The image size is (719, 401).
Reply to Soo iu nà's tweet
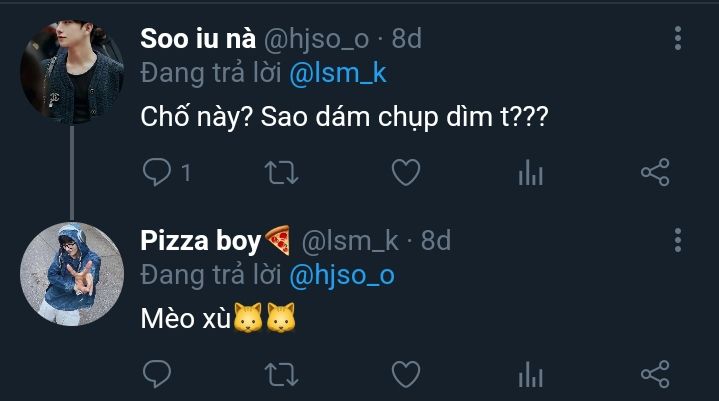tap(157, 173)
